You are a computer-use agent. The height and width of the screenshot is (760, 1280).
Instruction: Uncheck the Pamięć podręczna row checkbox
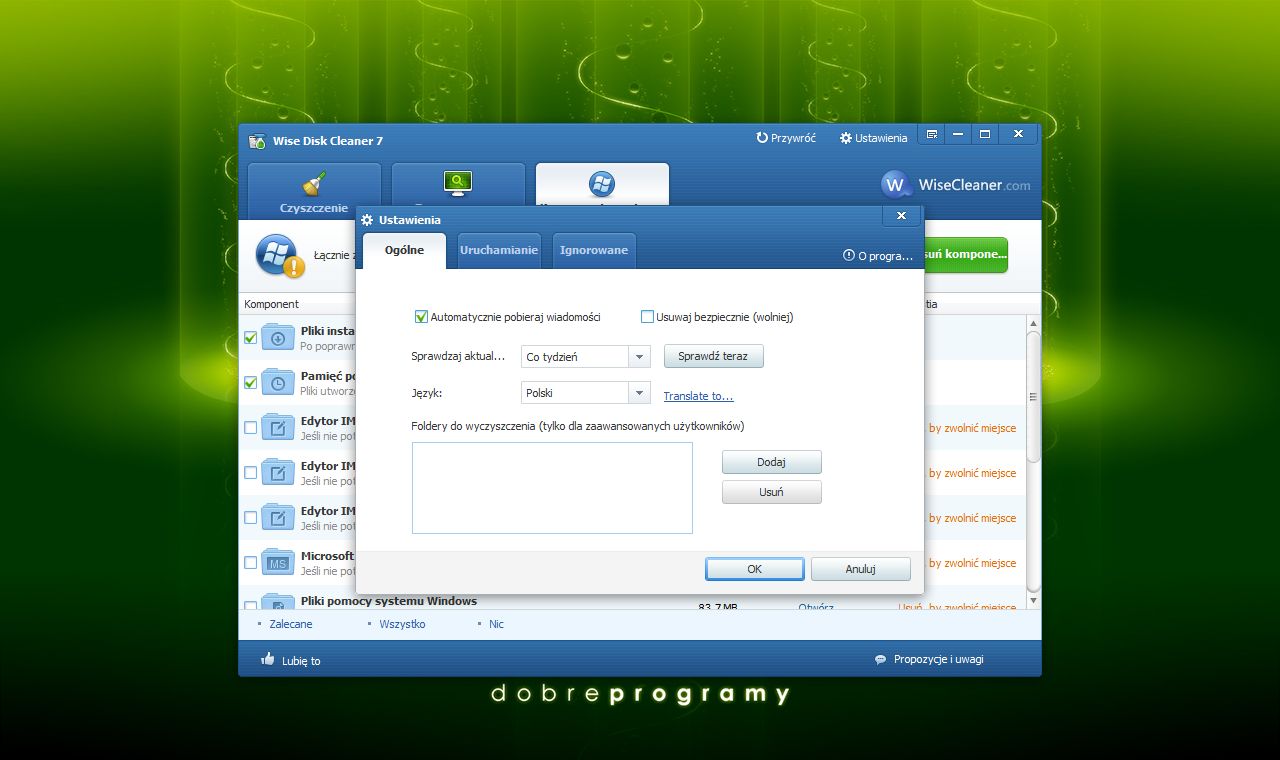pos(250,382)
